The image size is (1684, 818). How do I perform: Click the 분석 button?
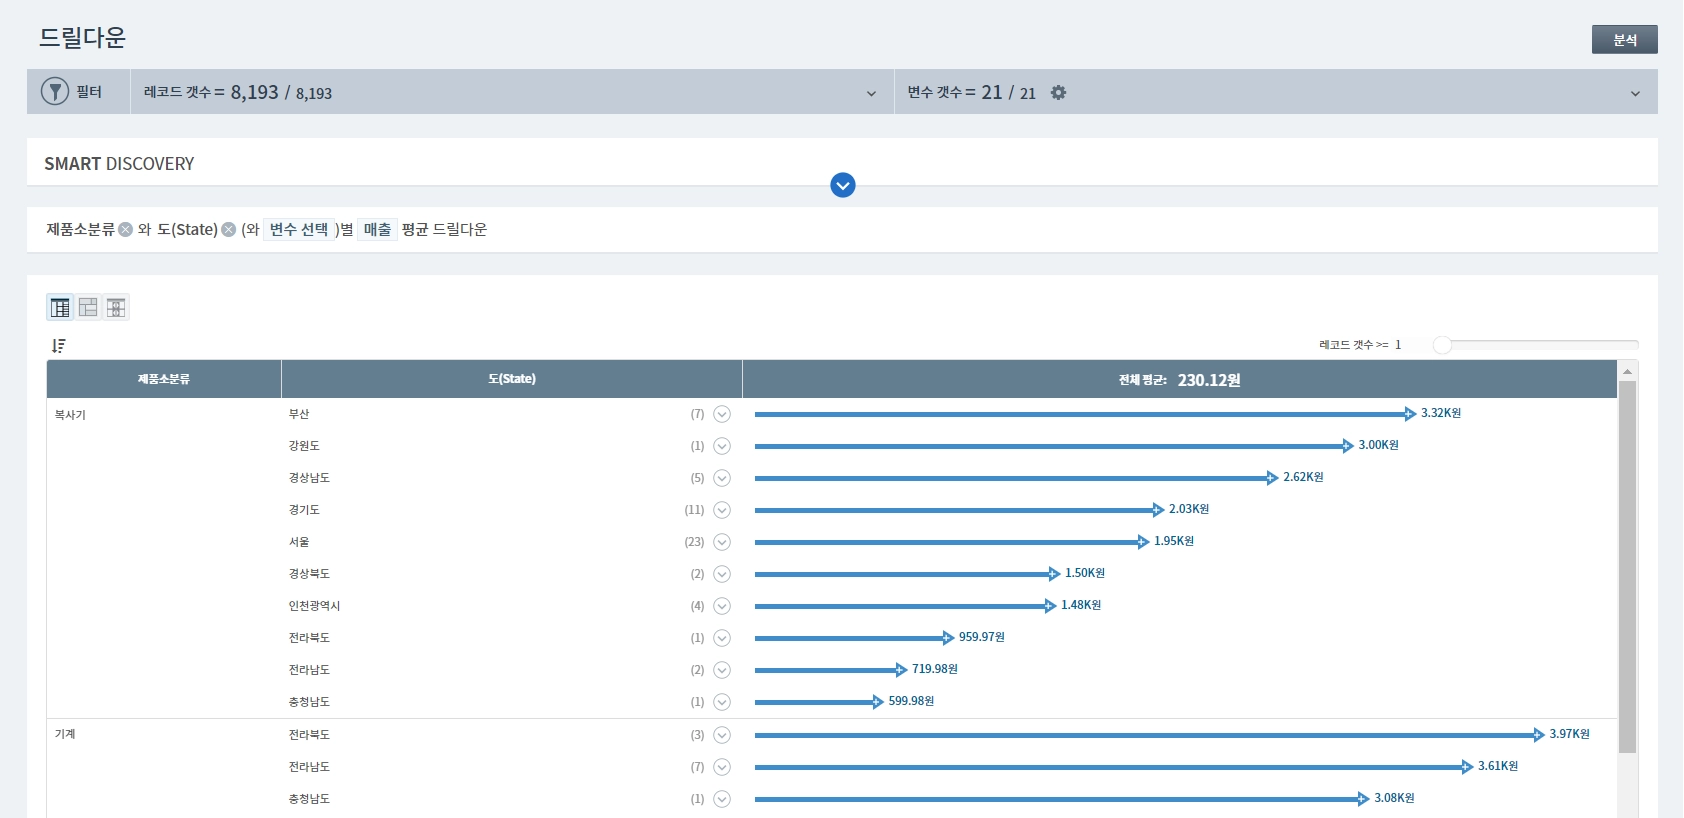(x=1624, y=40)
